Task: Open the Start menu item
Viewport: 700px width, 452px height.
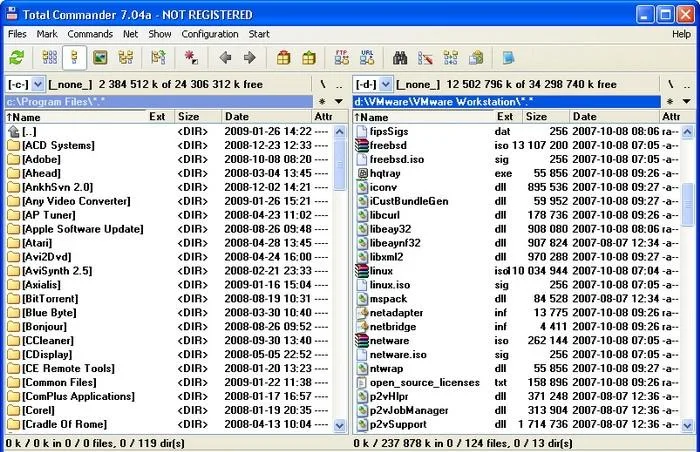Action: coord(259,34)
